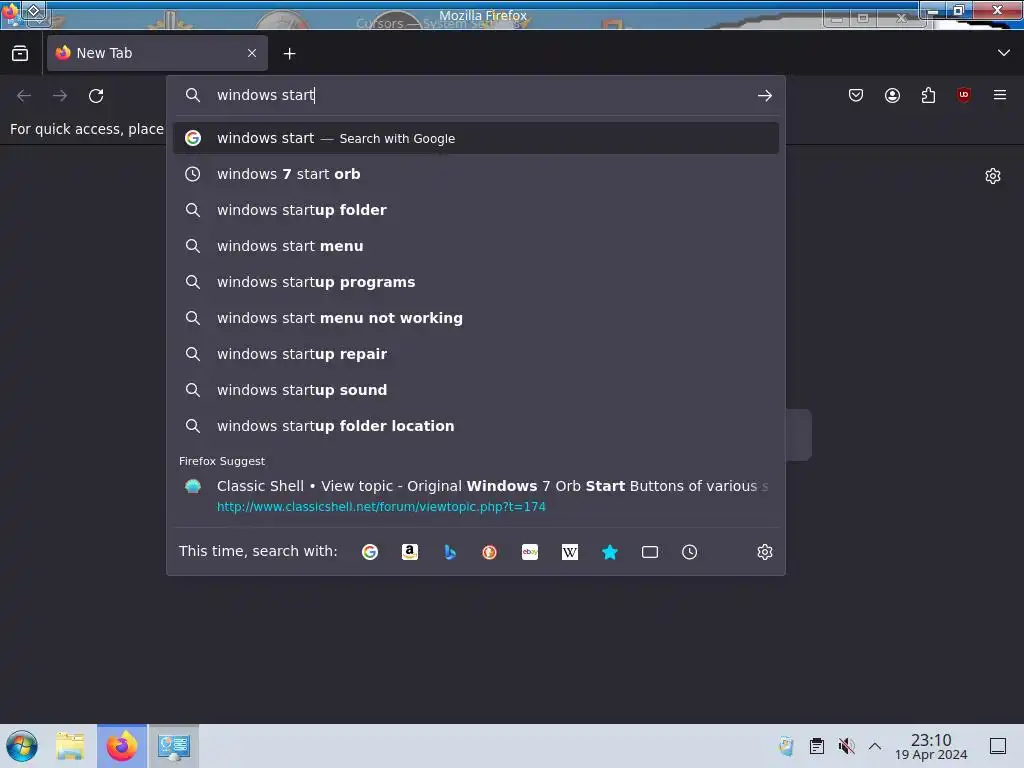
Task: Search history using the clock icon
Action: [x=690, y=552]
